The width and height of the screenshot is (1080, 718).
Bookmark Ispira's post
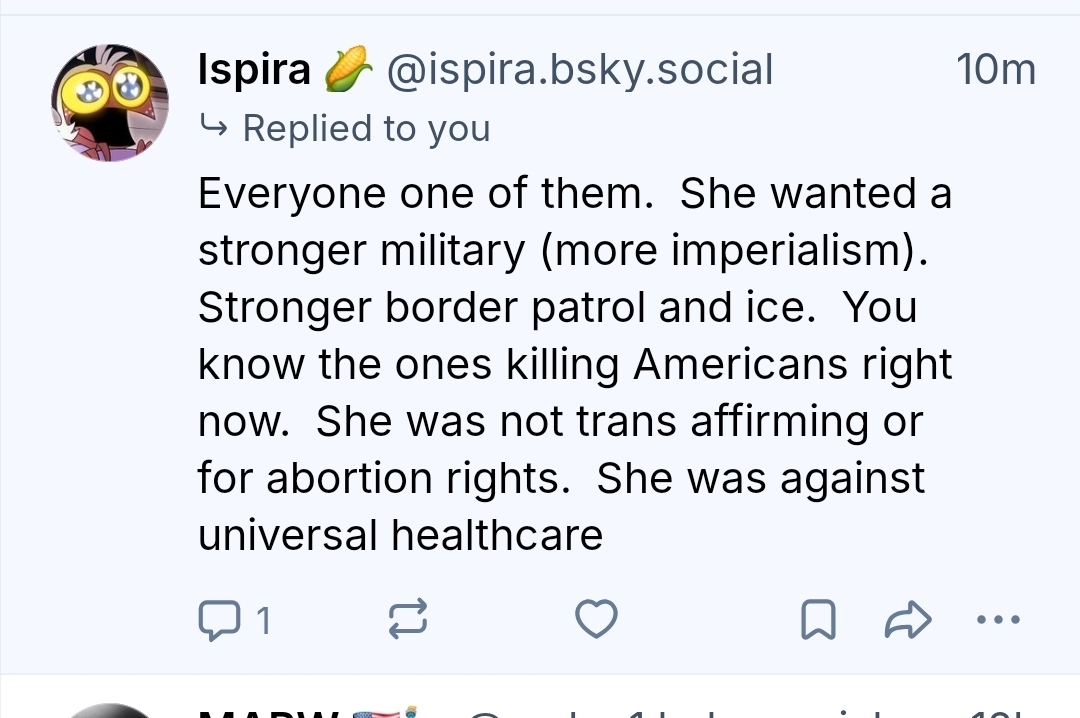coord(818,621)
